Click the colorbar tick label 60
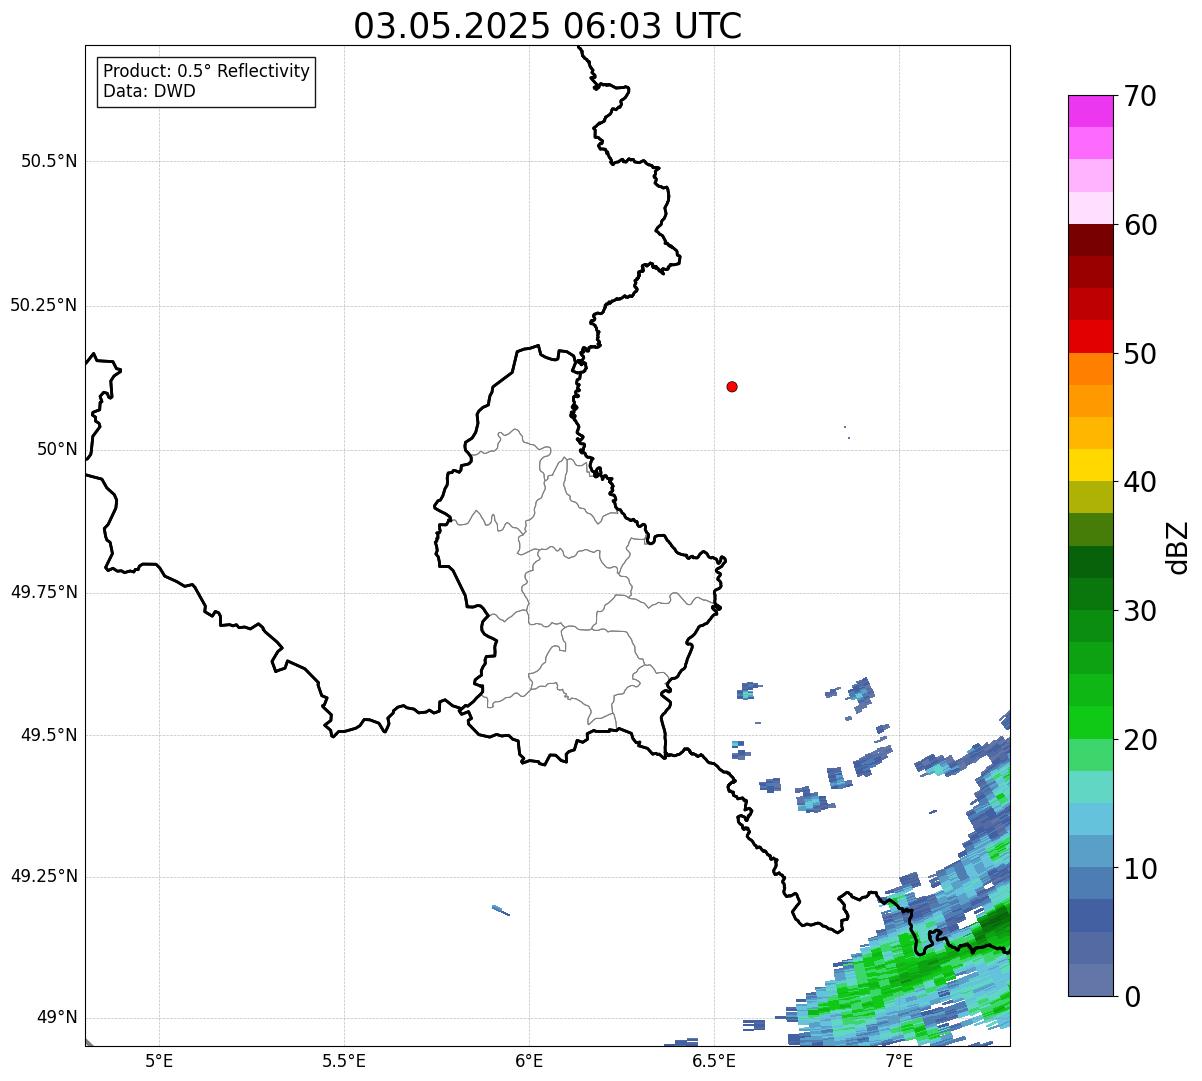Viewport: 1202px width, 1081px height. (x=1140, y=225)
